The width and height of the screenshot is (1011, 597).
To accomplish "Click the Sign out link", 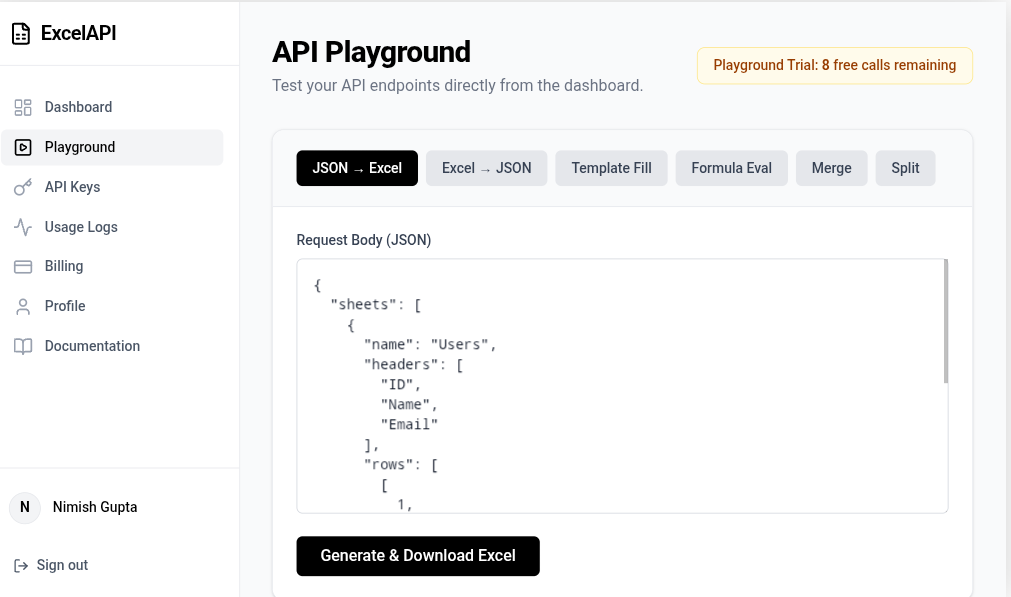I will 51,565.
